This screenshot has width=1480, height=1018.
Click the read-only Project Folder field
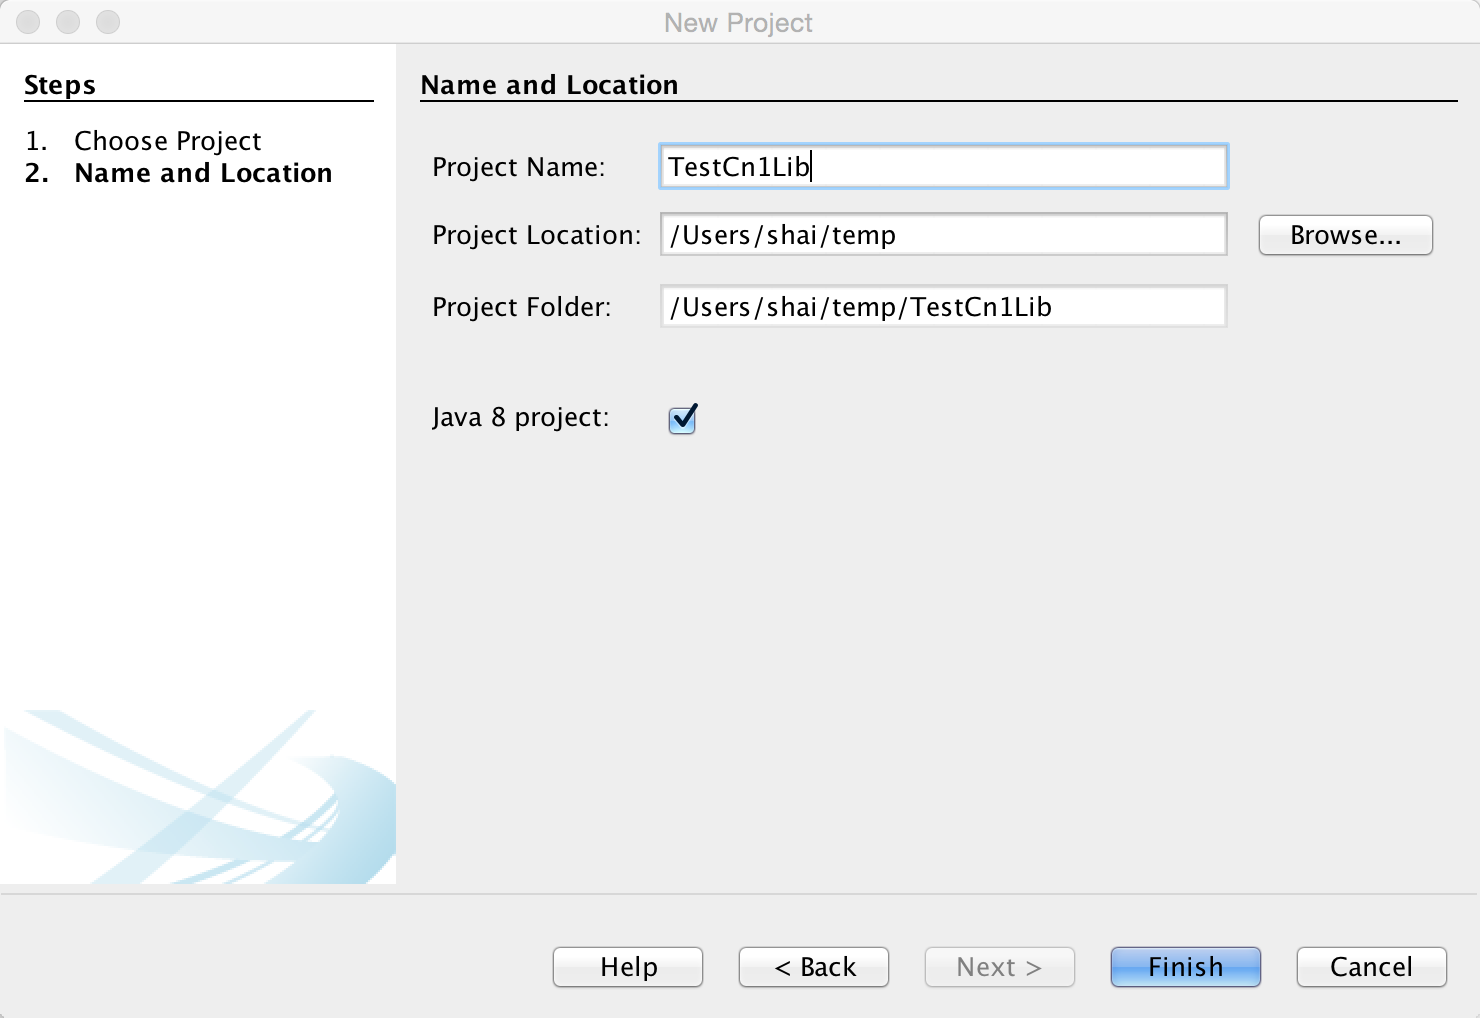(943, 307)
